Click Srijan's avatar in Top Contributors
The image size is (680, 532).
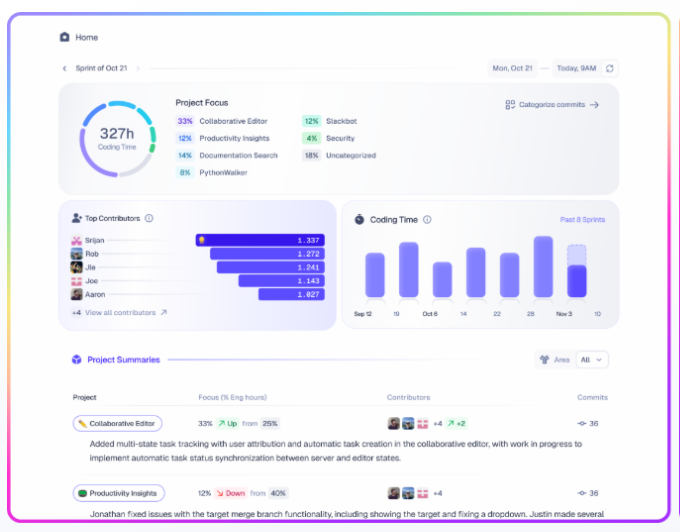pyautogui.click(x=76, y=240)
